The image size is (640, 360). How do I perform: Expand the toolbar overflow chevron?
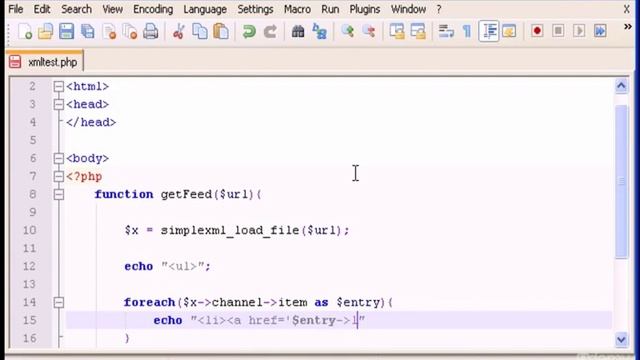(x=628, y=27)
